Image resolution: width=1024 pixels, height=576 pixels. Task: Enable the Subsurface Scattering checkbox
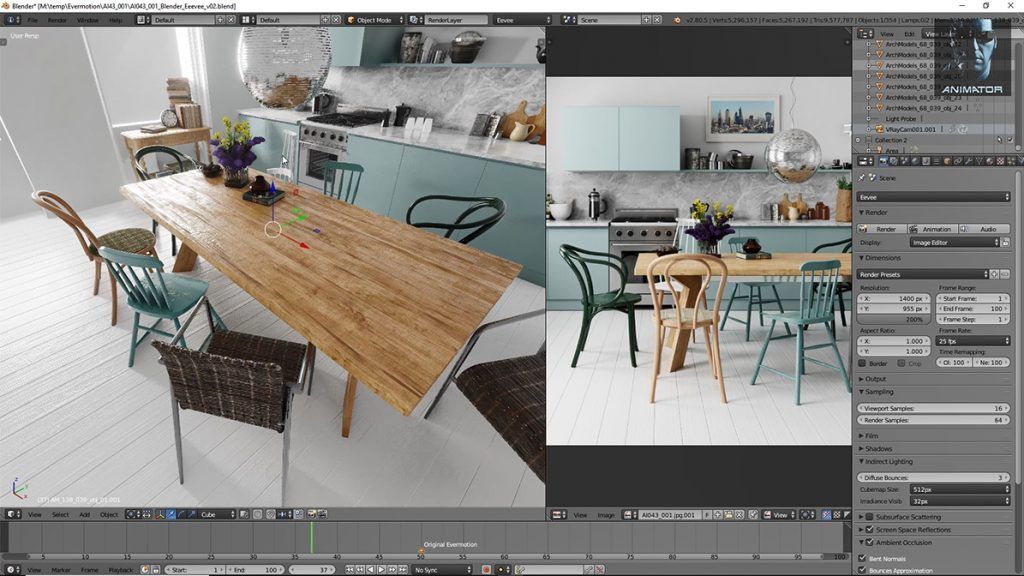[x=868, y=517]
